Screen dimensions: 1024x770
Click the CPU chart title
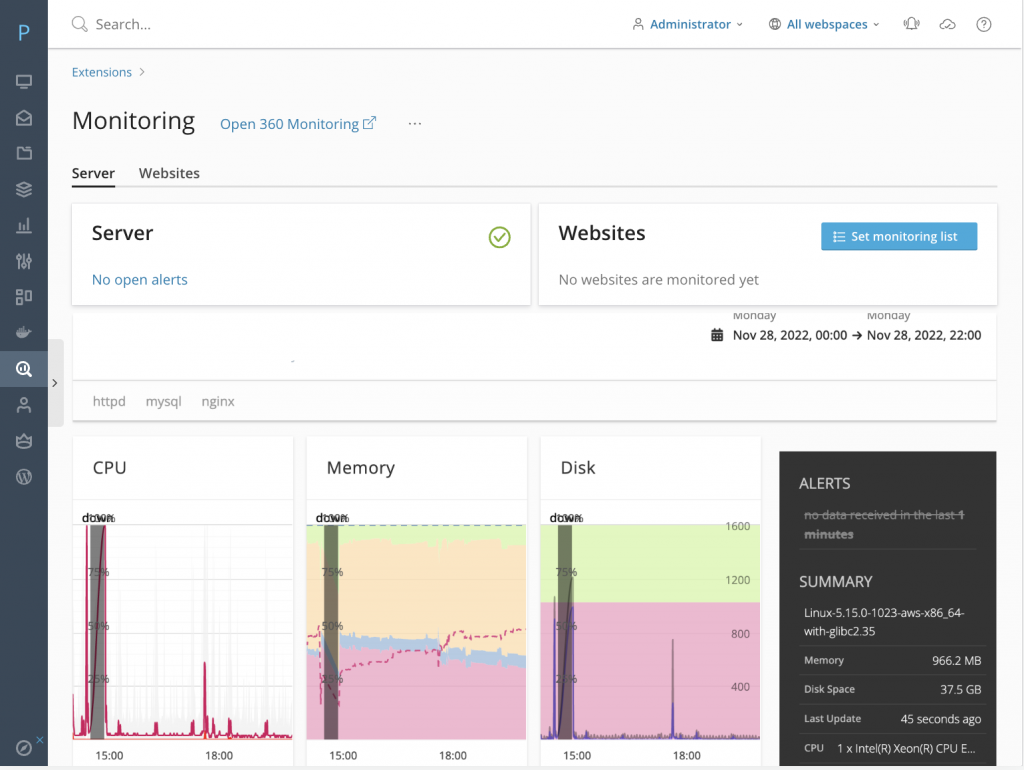[x=110, y=468]
